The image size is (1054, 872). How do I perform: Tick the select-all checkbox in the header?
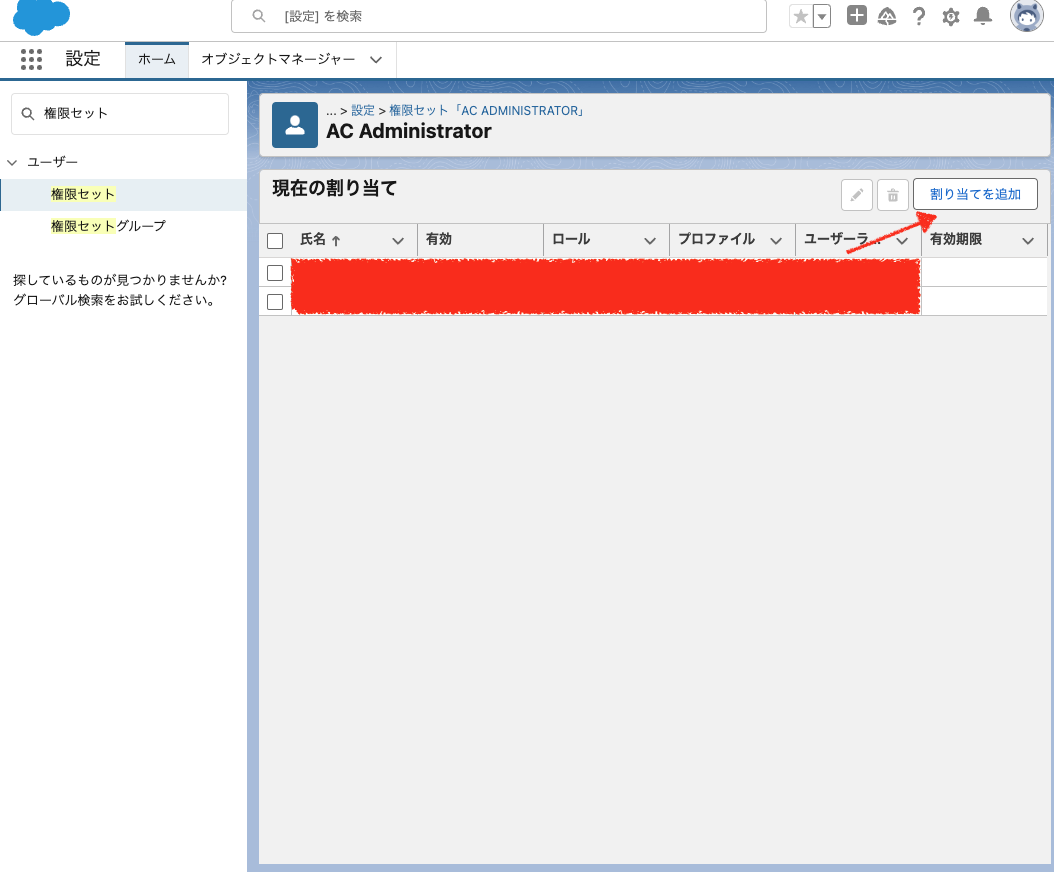tap(275, 241)
